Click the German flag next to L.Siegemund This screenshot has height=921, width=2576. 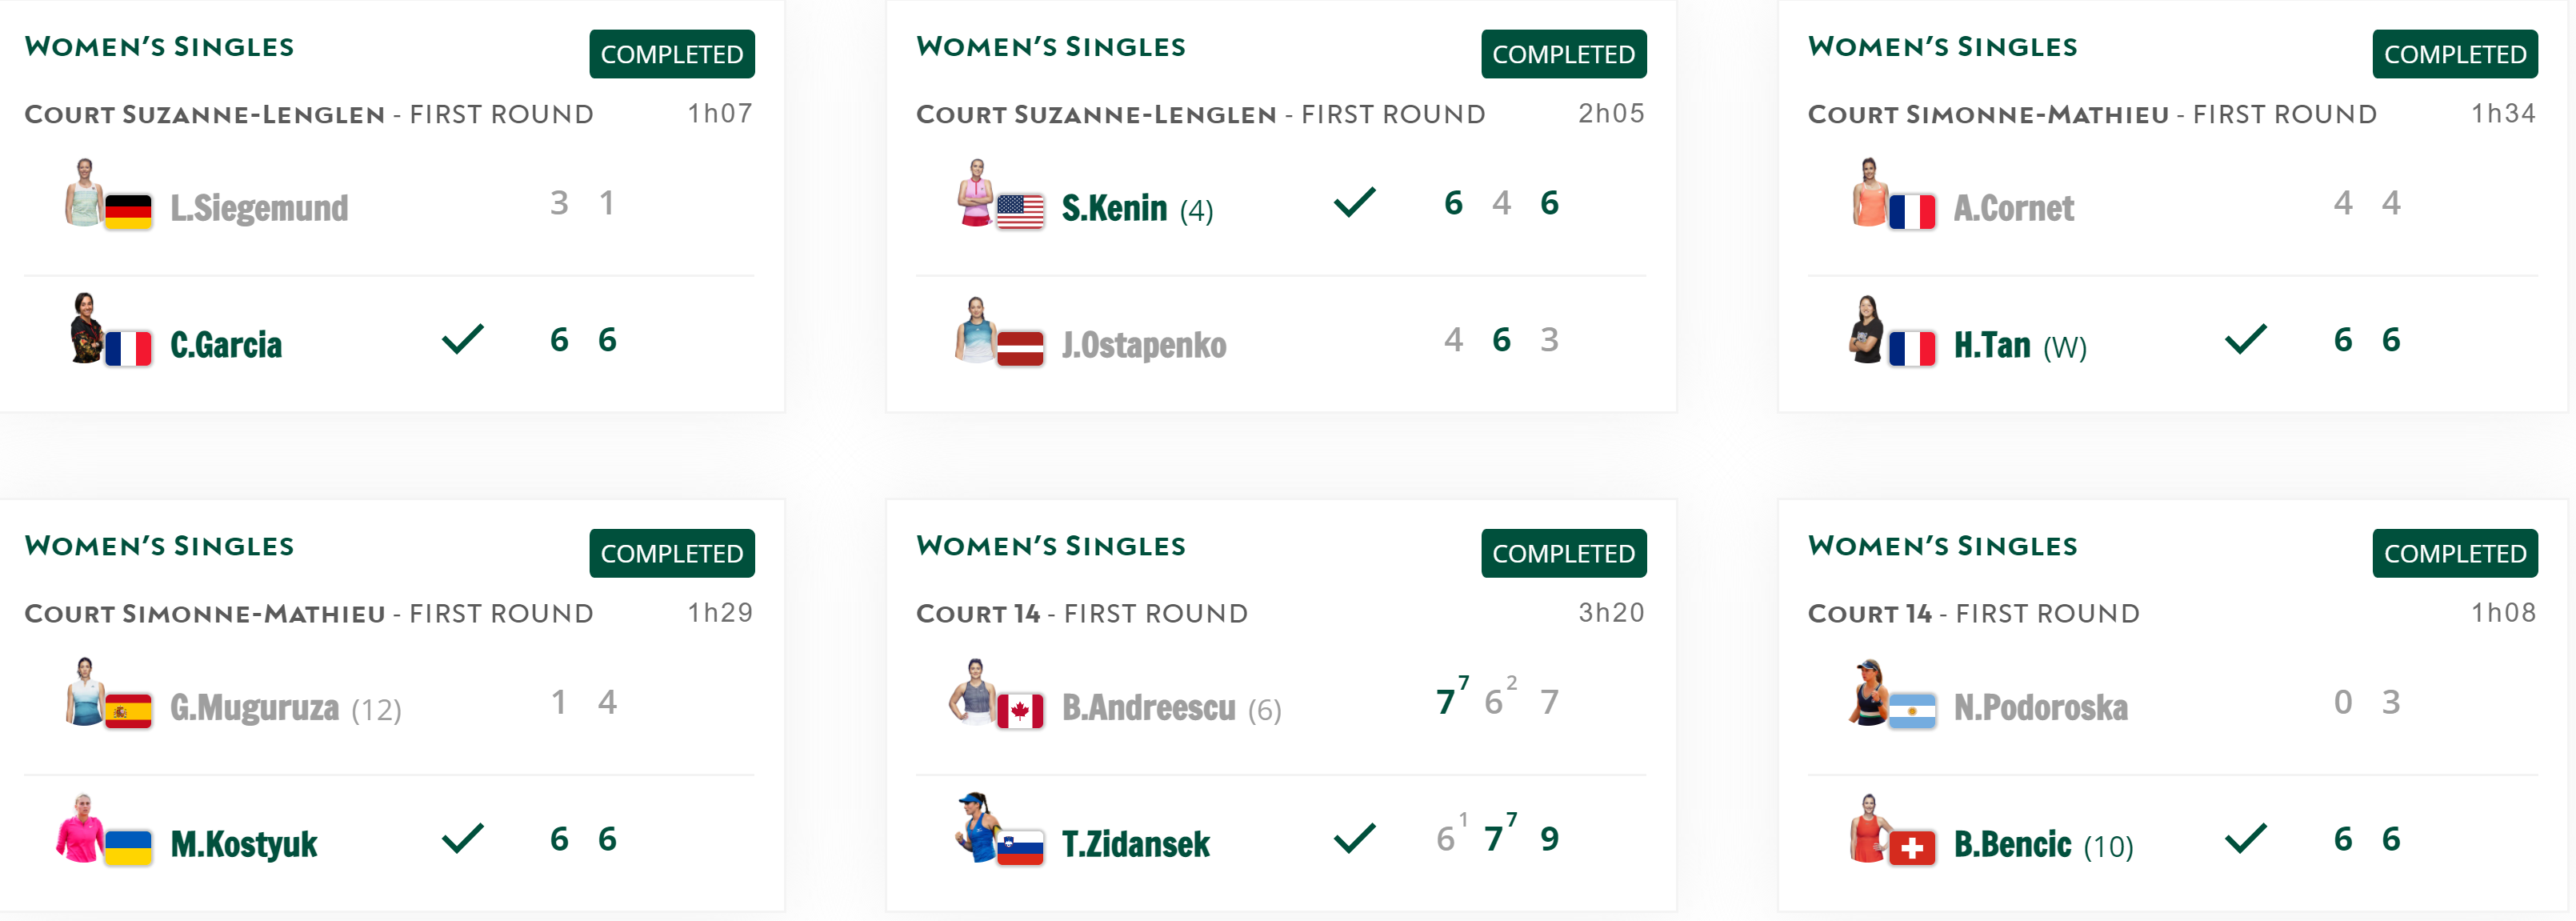tap(128, 211)
